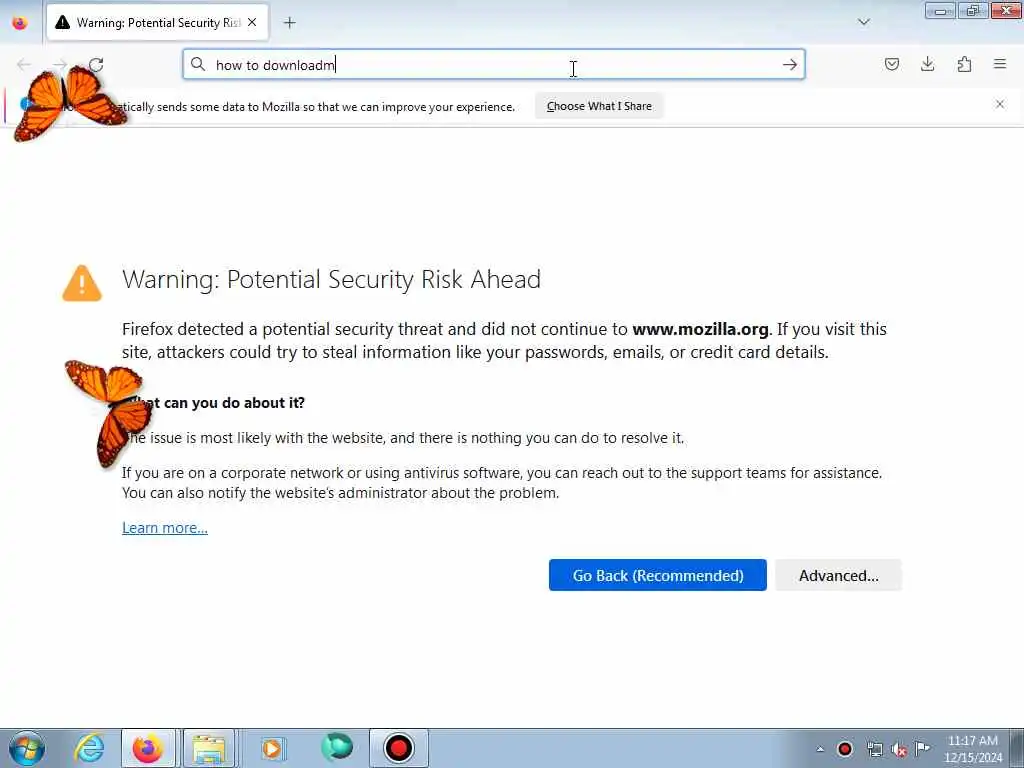Image resolution: width=1024 pixels, height=768 pixels.
Task: Click into the address bar text field
Action: 494,65
